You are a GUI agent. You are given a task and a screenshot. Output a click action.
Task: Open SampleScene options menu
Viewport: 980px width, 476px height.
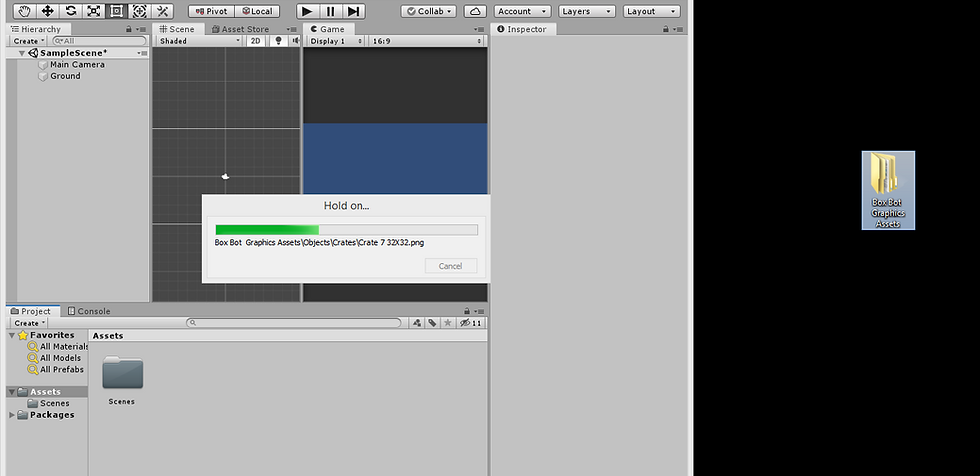(x=142, y=53)
